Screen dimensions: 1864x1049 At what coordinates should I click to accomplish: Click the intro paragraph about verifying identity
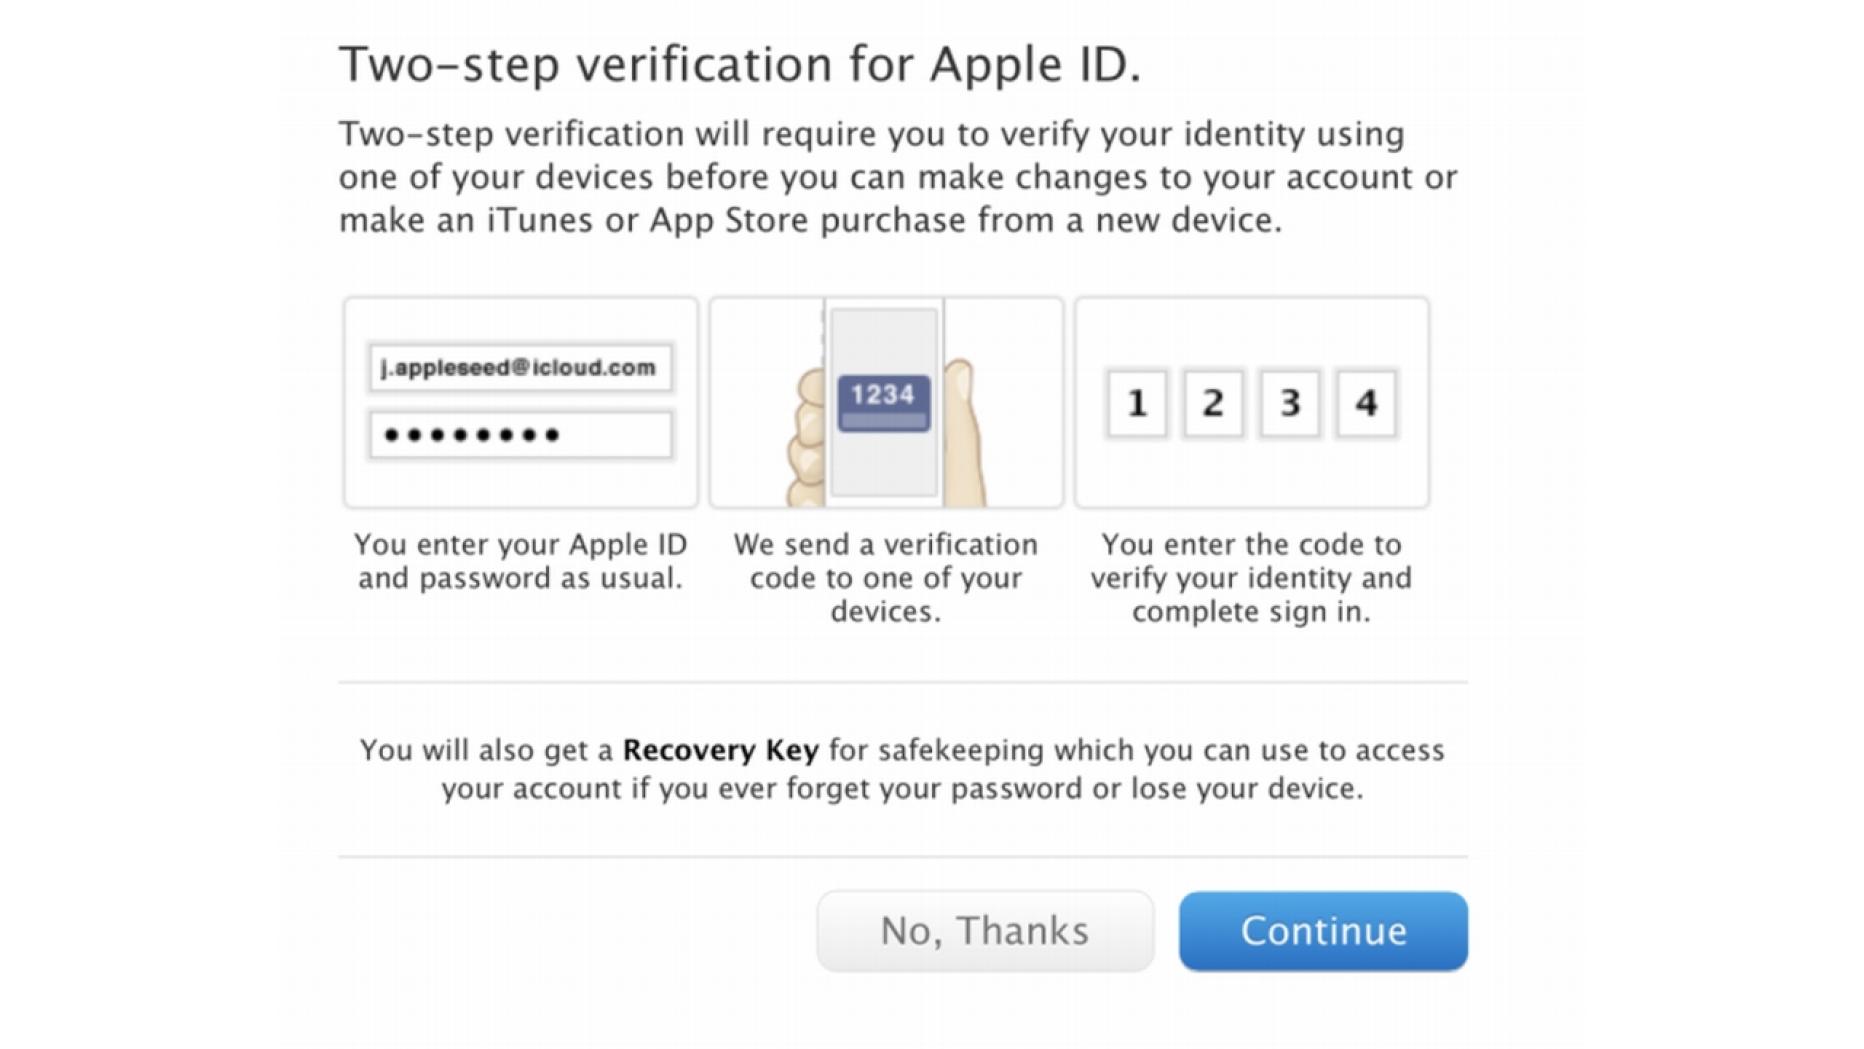(x=897, y=177)
